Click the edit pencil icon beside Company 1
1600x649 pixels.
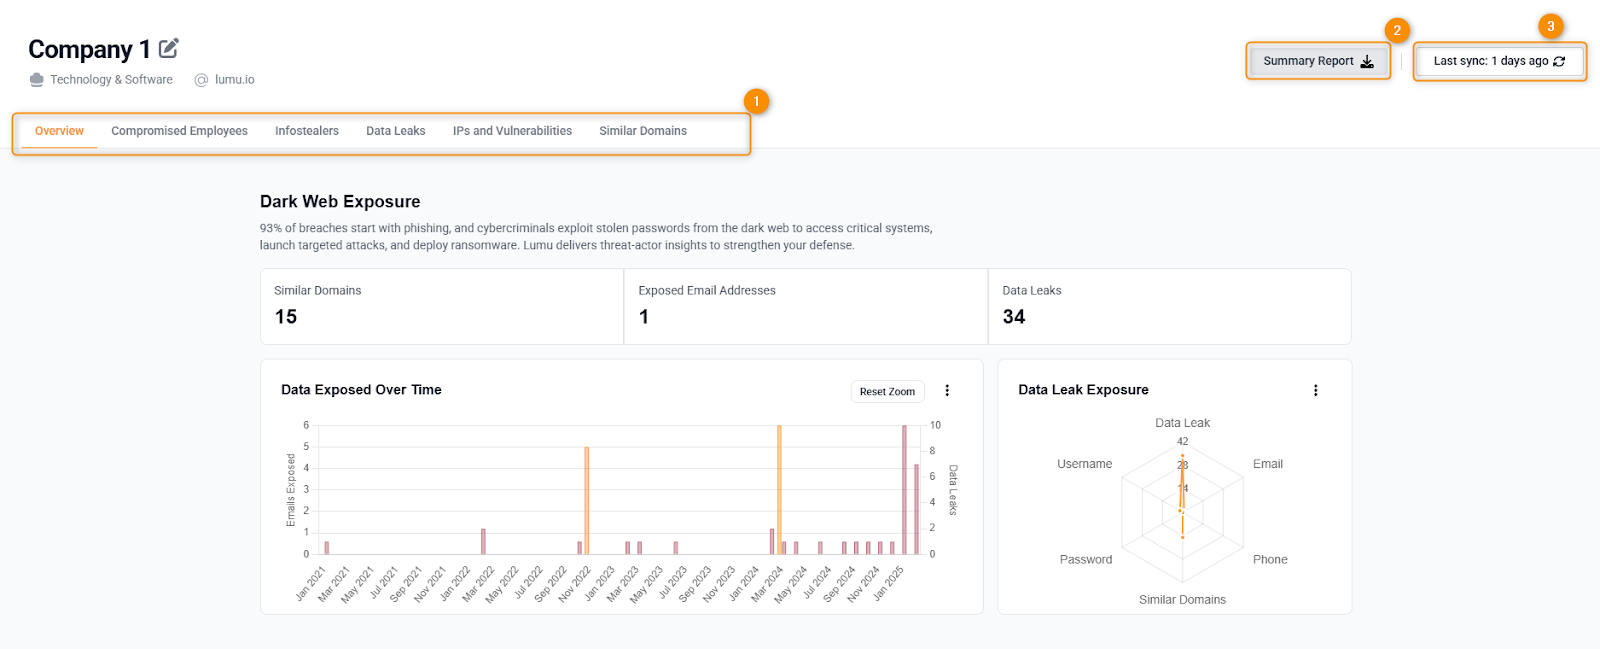(169, 48)
